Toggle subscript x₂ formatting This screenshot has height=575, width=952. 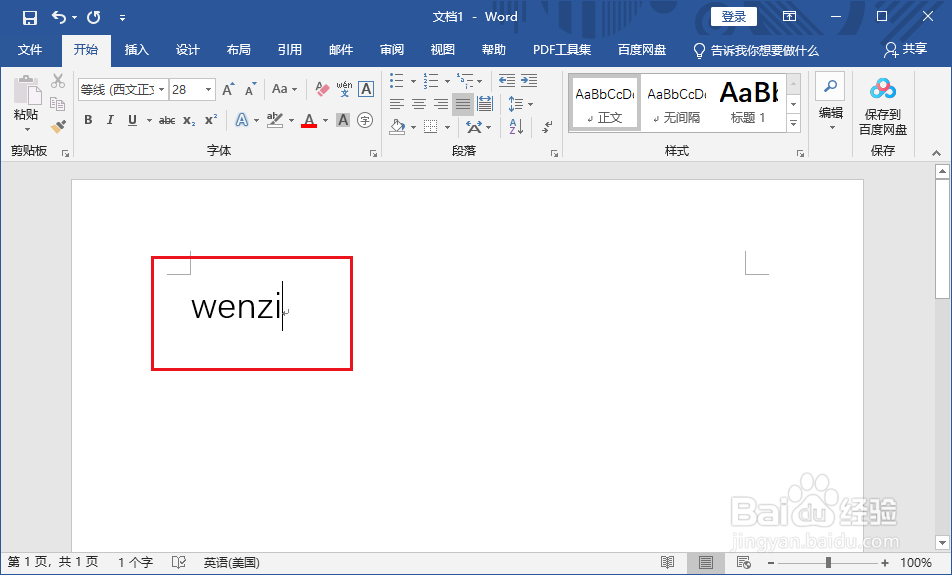tap(189, 120)
